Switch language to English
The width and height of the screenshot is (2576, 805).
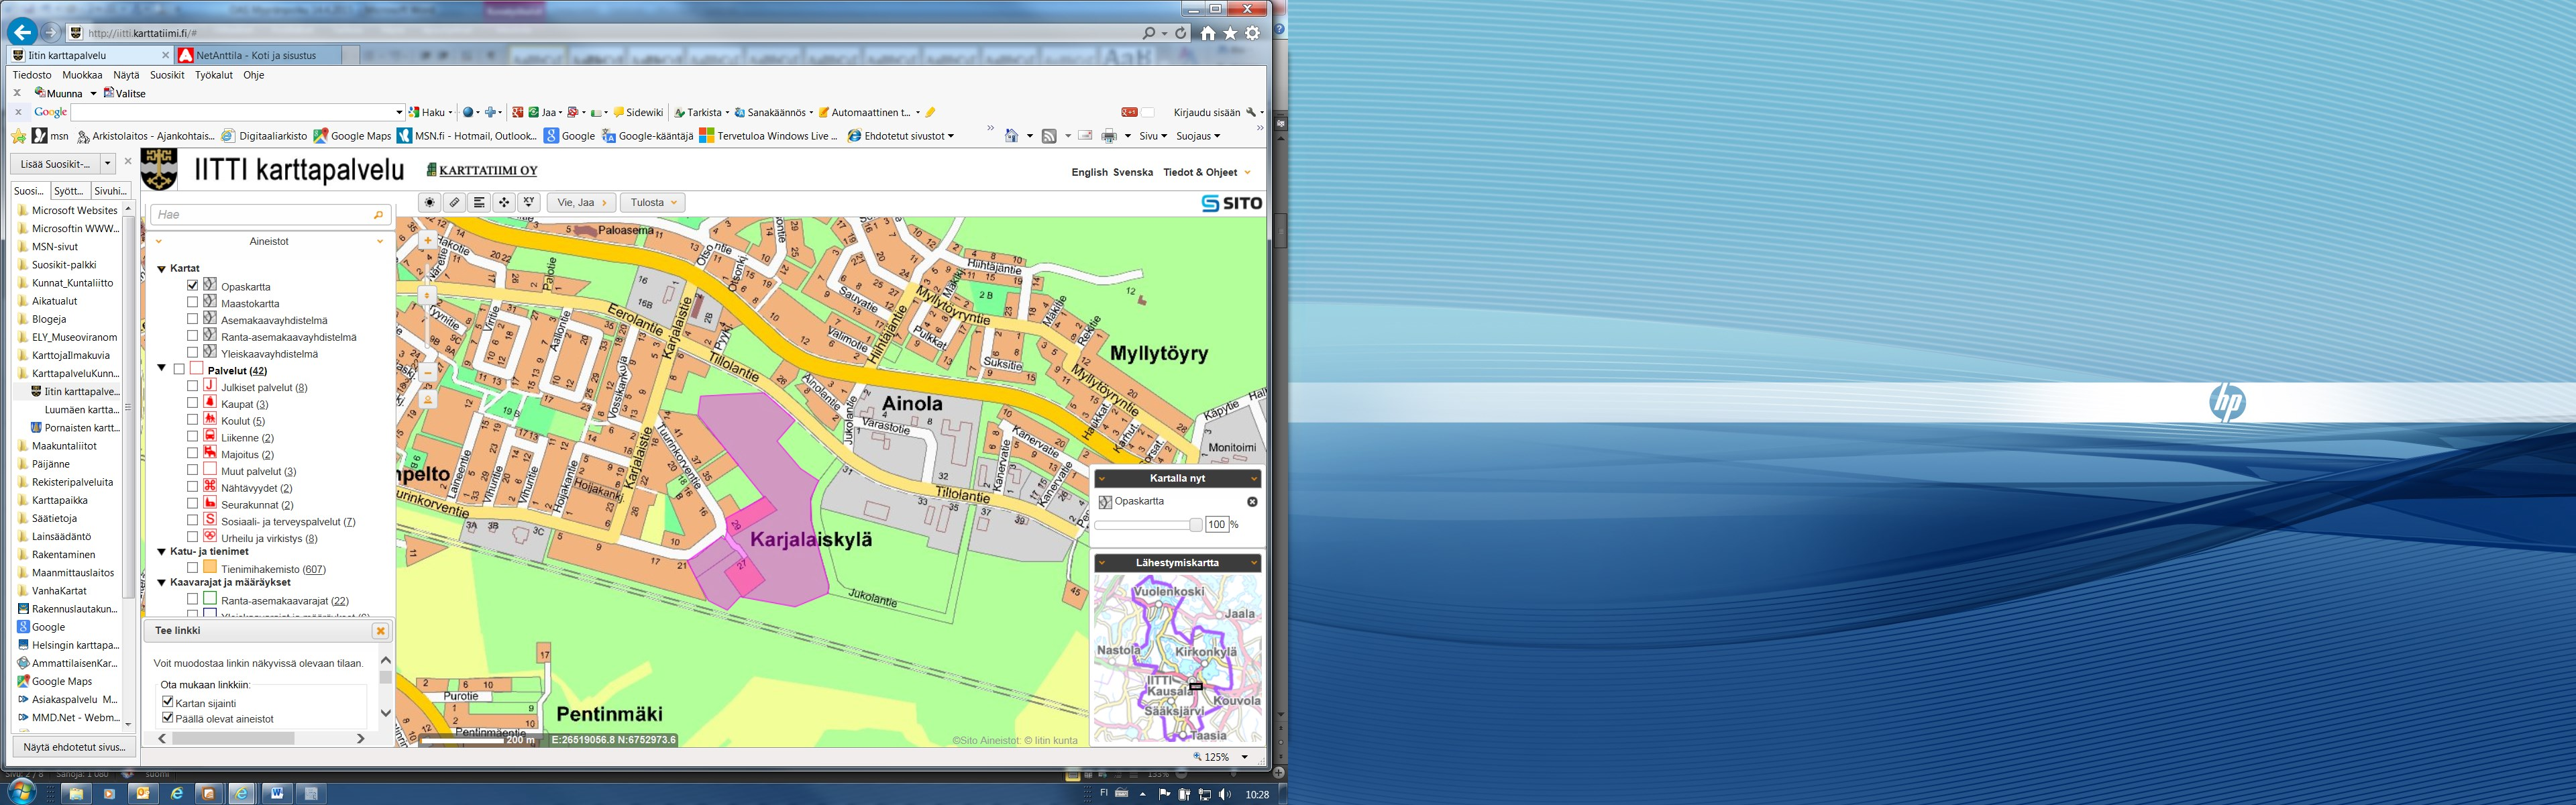coord(1089,173)
